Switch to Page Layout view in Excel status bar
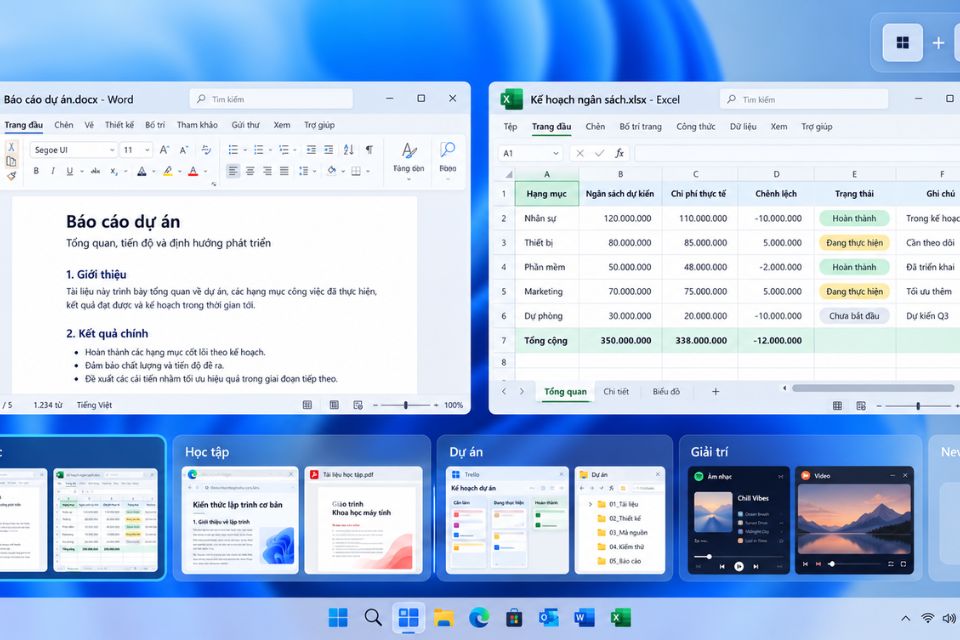Screen dimensions: 960x640 (x=861, y=405)
